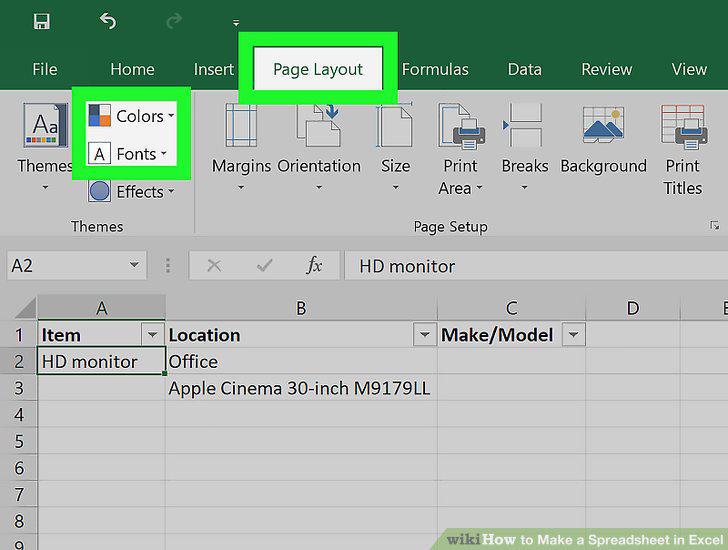Switch to the Insert tab
728x550 pixels.
coord(214,69)
